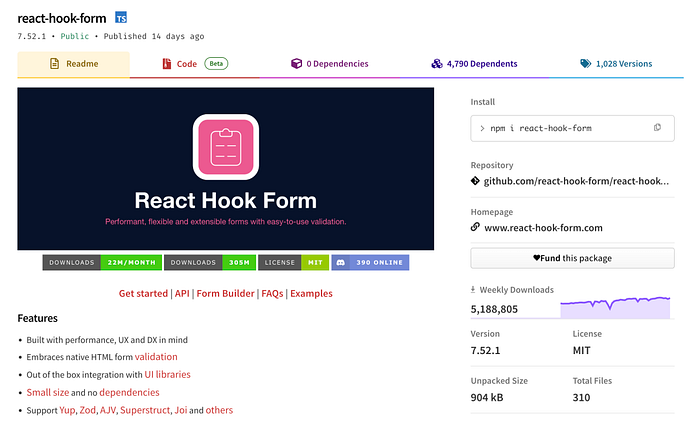
Task: Open the API link
Action: pos(182,294)
